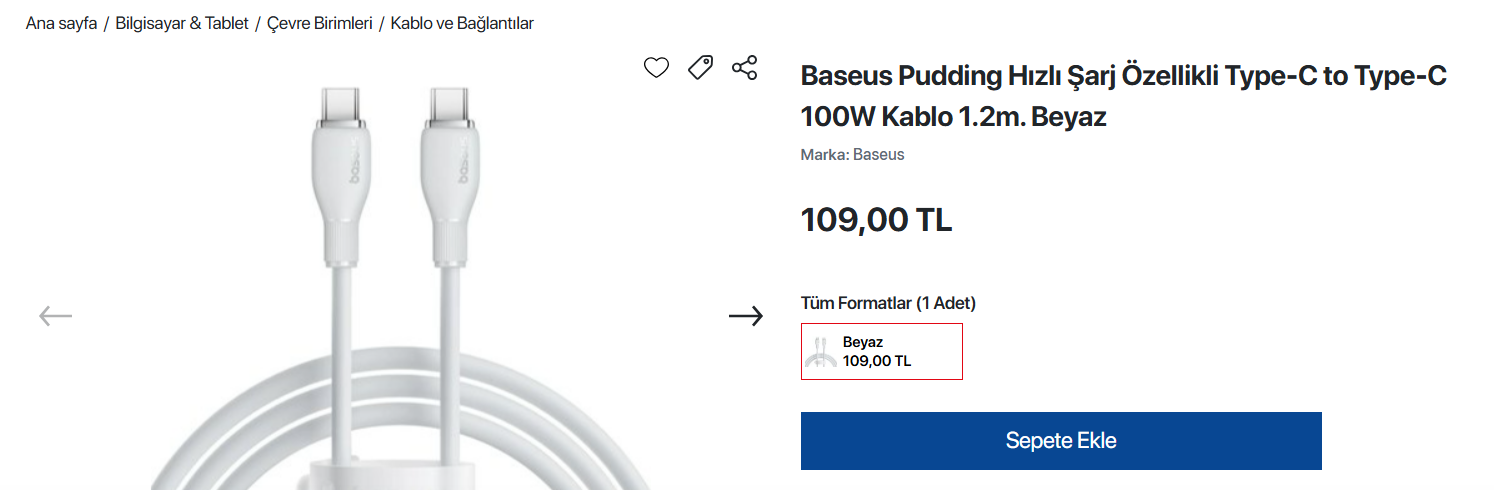The width and height of the screenshot is (1494, 490).
Task: Open Bilgisayar & Tablet breadcrumb category
Action: click(182, 23)
